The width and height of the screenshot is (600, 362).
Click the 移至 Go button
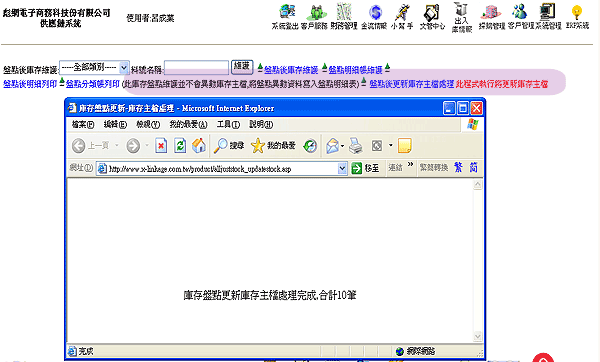[365, 168]
